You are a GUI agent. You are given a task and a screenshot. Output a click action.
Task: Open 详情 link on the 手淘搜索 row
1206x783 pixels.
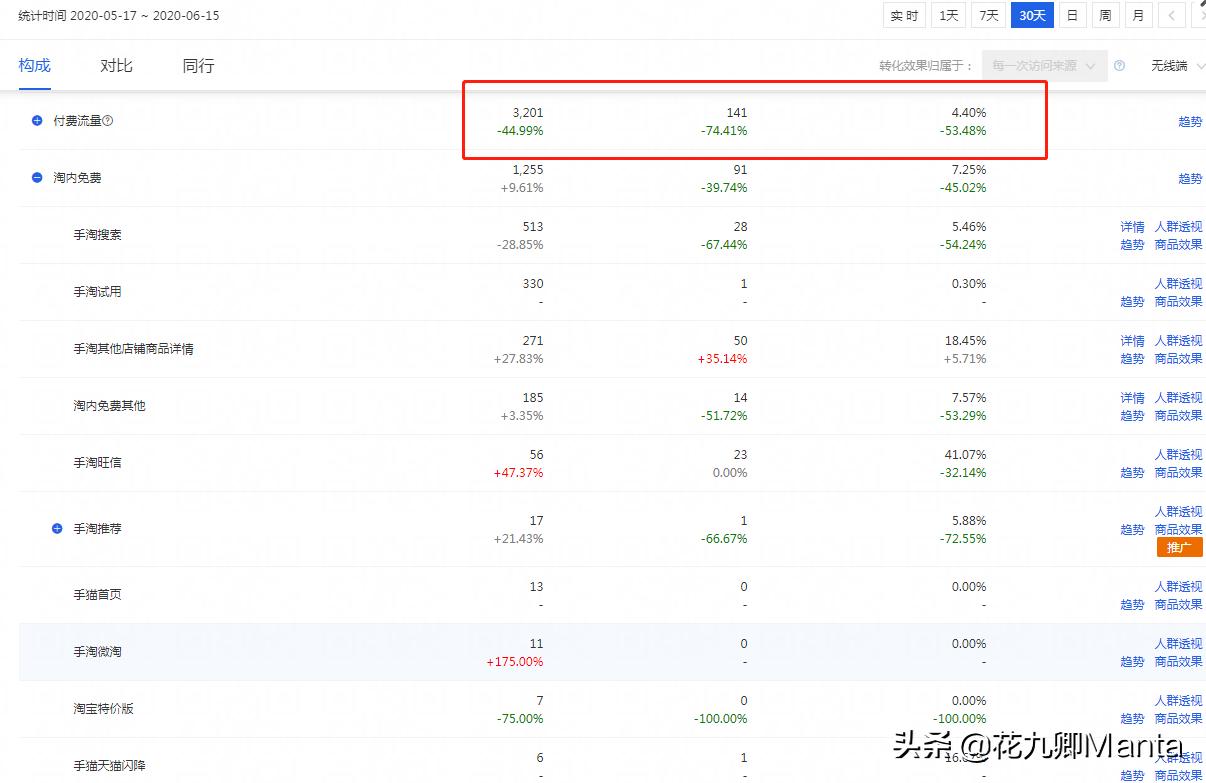tap(1131, 226)
